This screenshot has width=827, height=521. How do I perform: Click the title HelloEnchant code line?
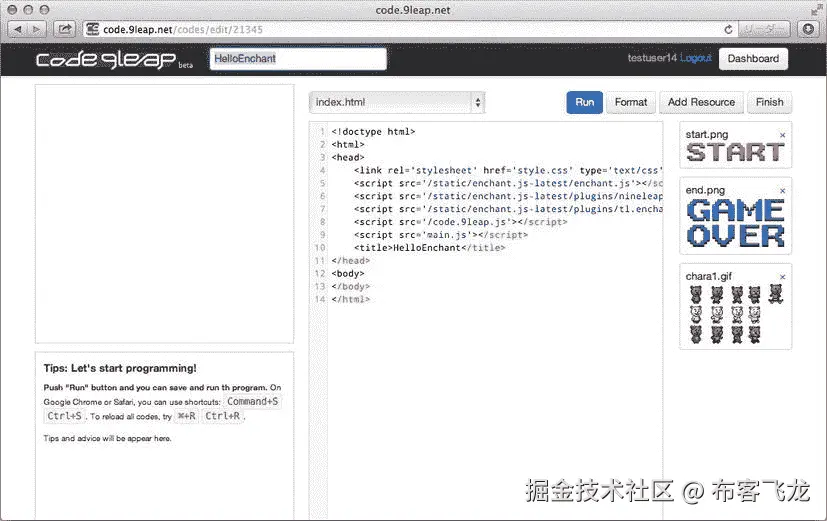430,248
